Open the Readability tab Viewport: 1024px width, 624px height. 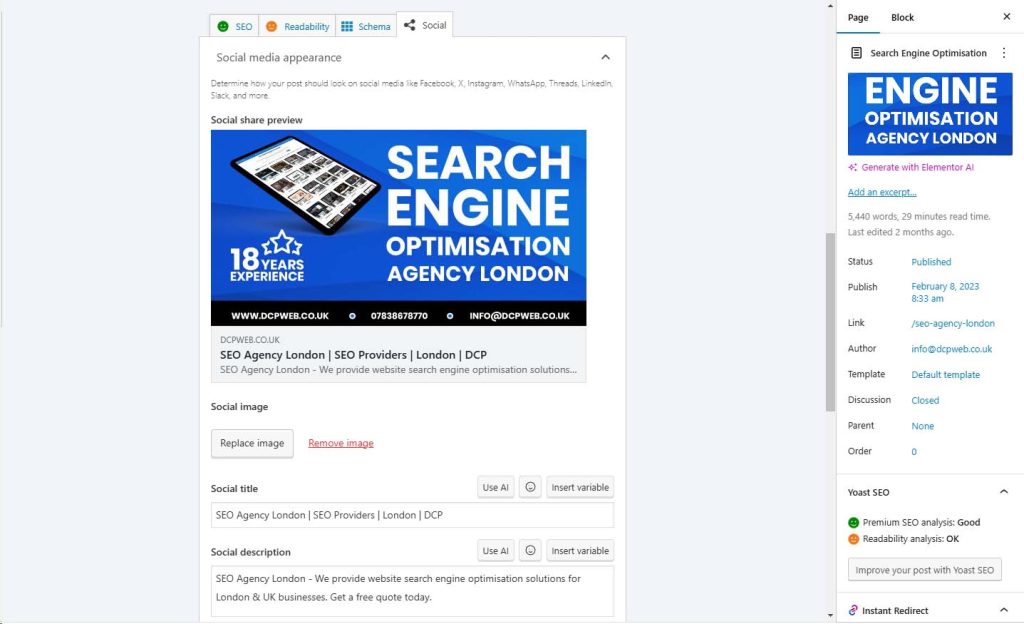pos(297,26)
